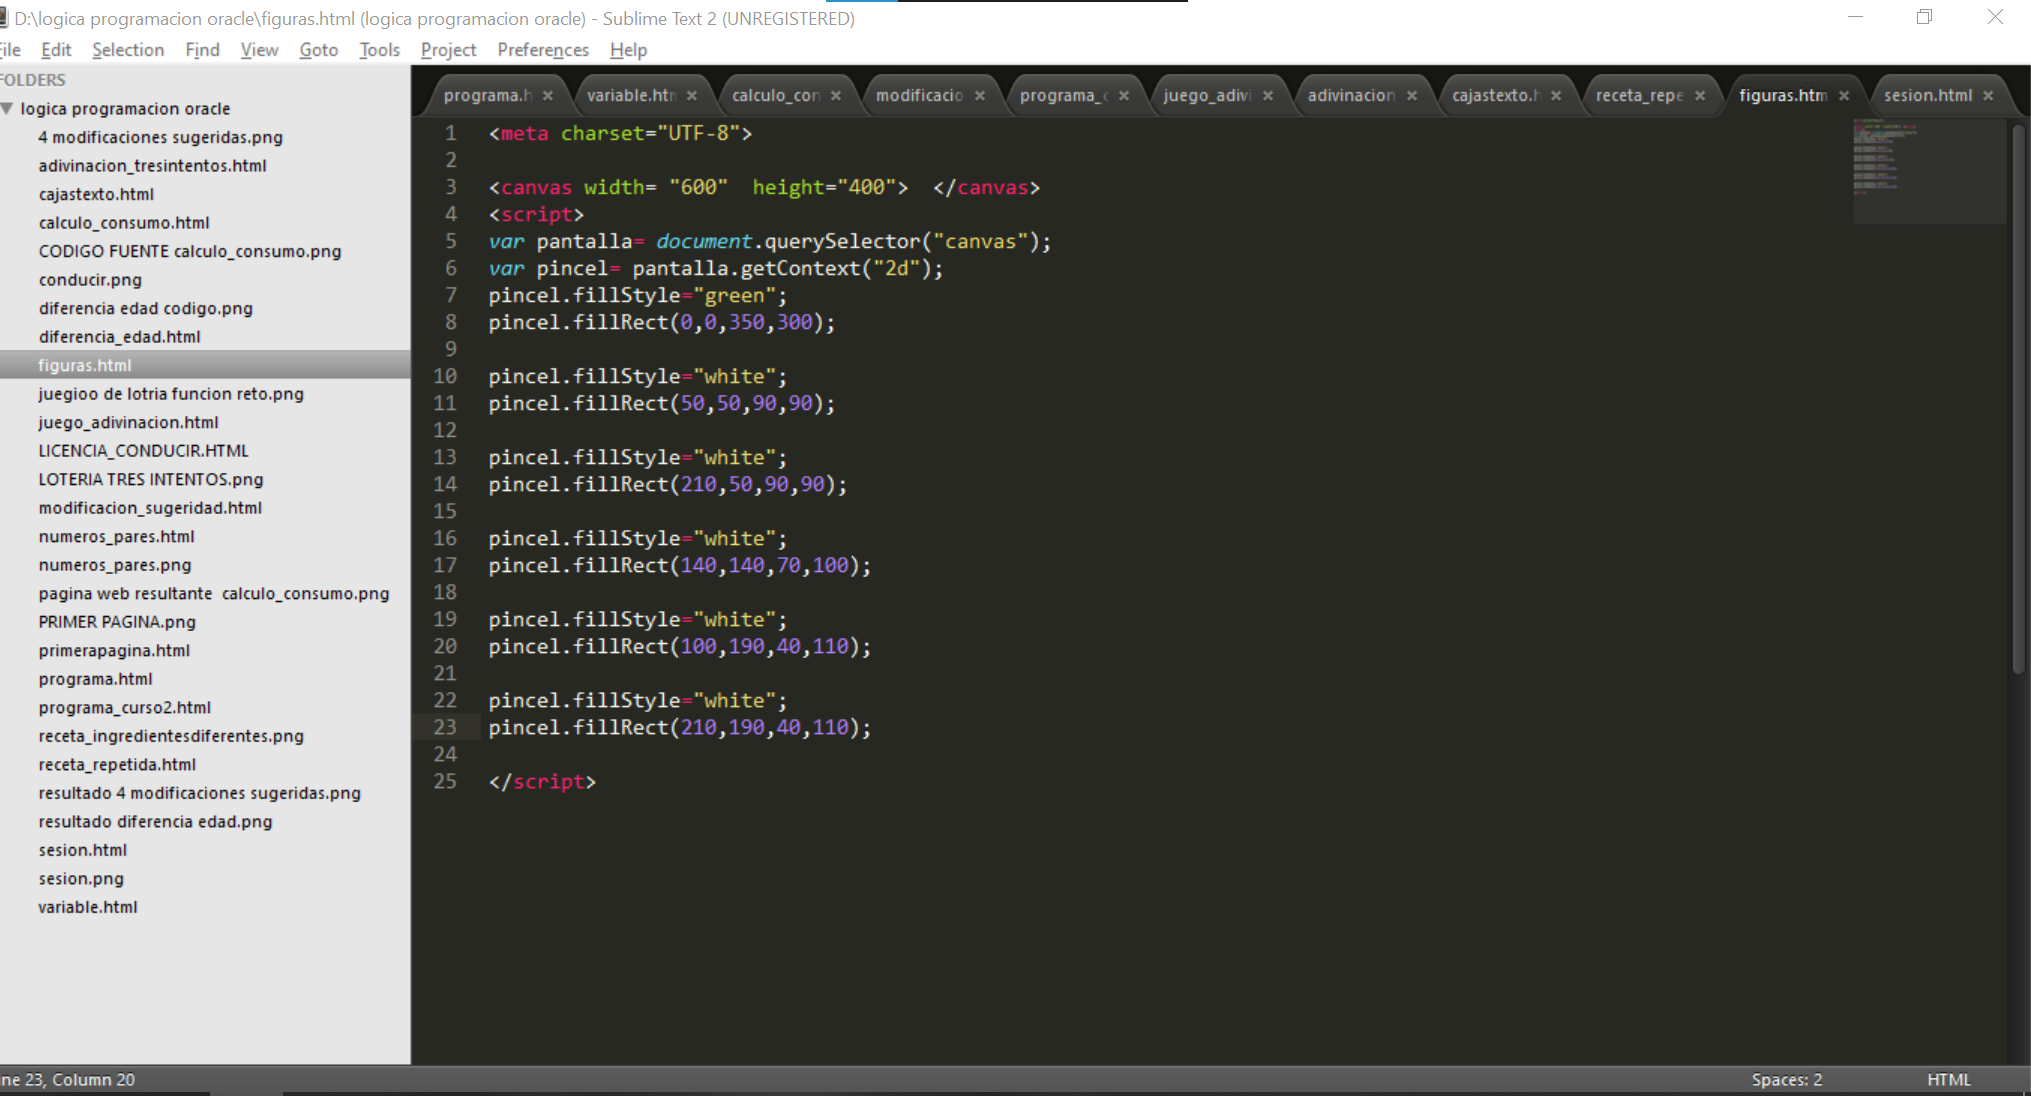Open primerapagina.html from sidebar

pos(114,650)
